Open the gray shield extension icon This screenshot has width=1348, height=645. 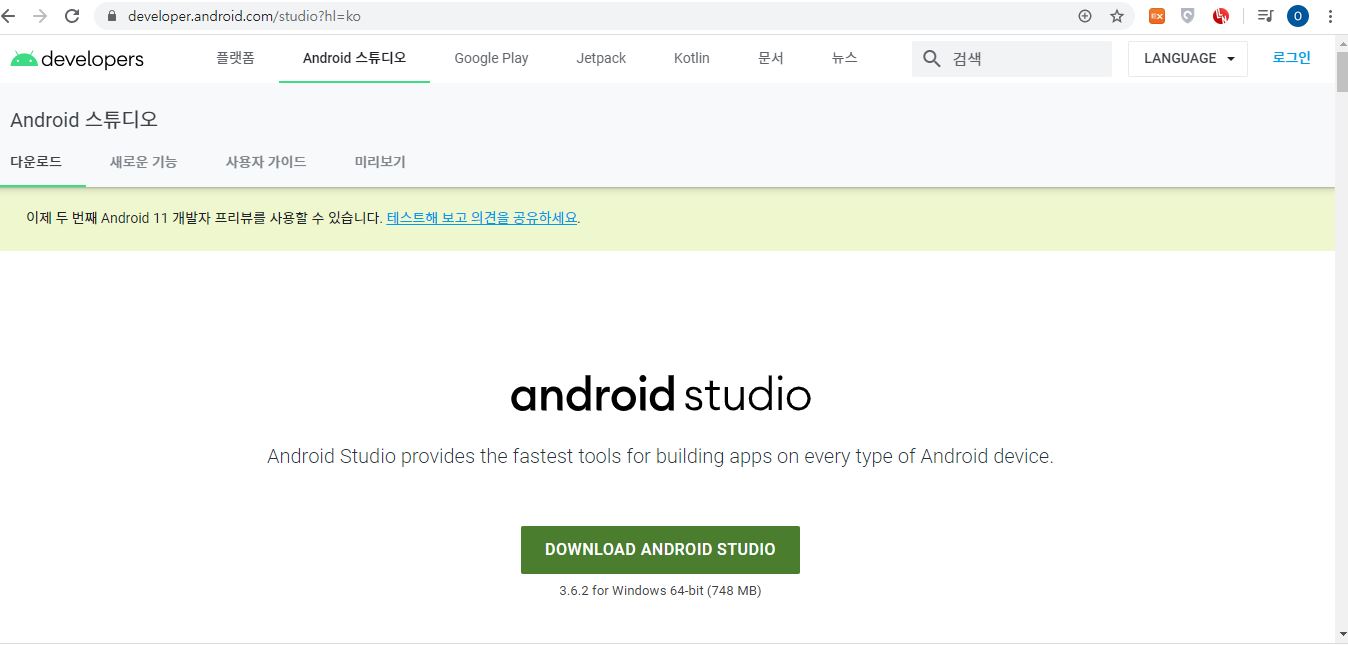(x=1188, y=16)
